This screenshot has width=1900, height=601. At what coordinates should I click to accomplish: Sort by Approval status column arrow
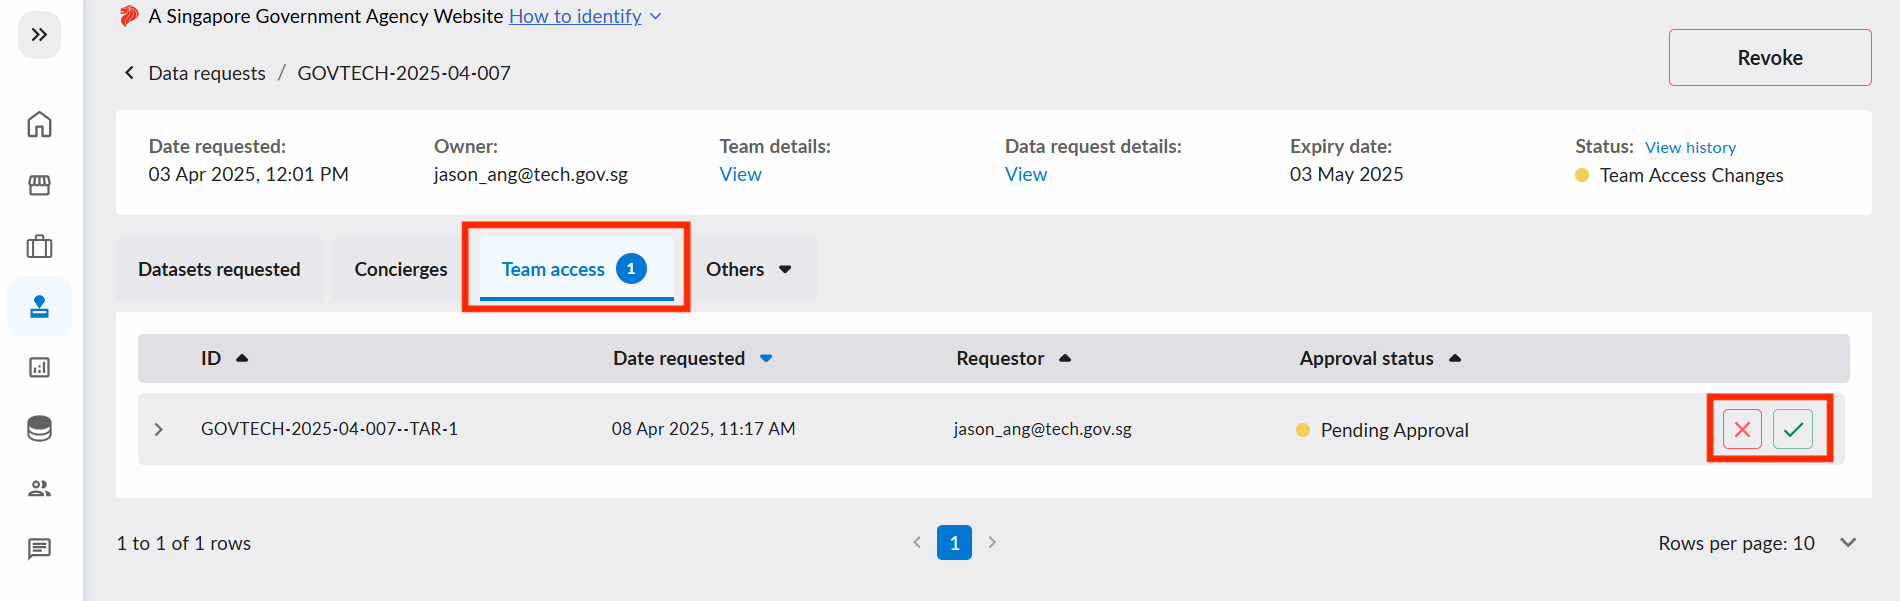[x=1455, y=358]
